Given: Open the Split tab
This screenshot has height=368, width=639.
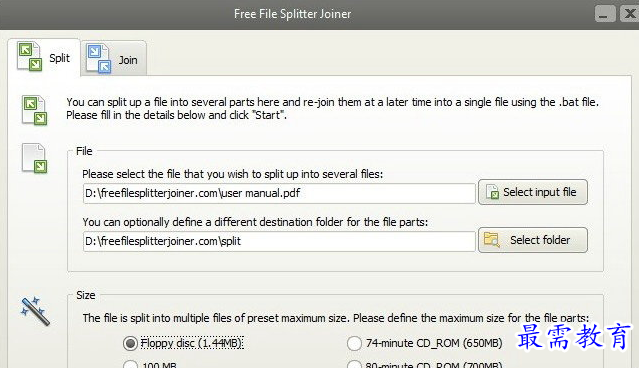Looking at the screenshot, I should (44, 57).
